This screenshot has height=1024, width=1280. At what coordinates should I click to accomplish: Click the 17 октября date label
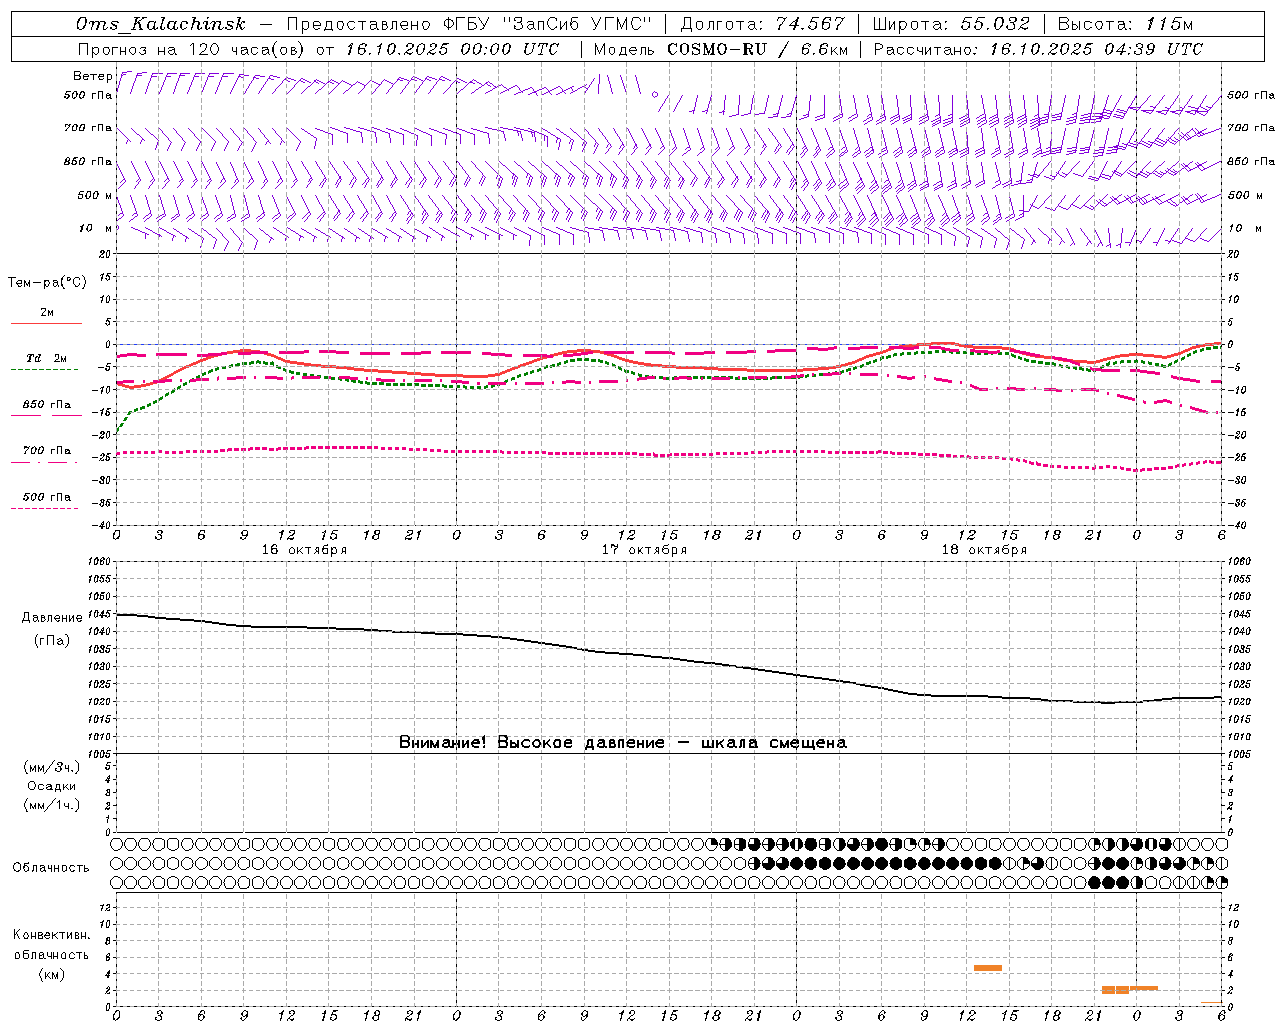coord(644,550)
